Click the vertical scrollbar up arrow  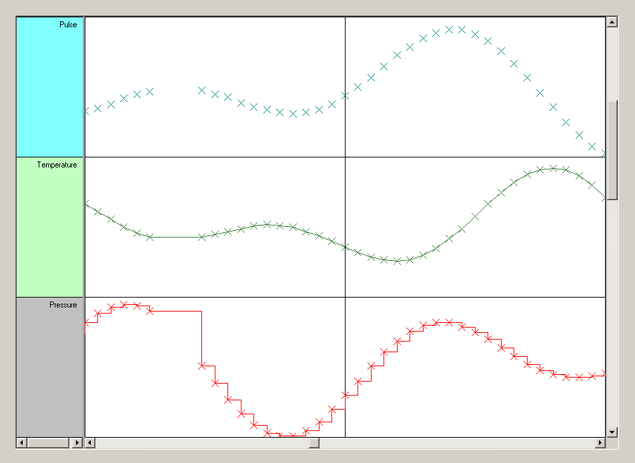[x=613, y=22]
